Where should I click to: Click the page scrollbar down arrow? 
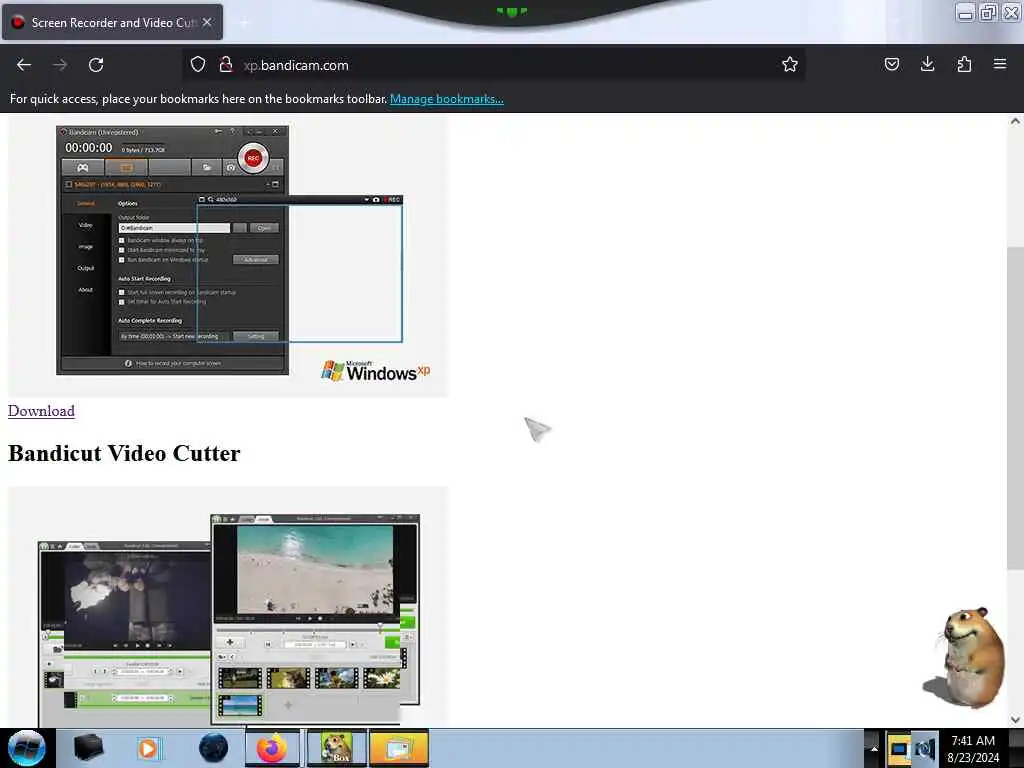(1015, 720)
